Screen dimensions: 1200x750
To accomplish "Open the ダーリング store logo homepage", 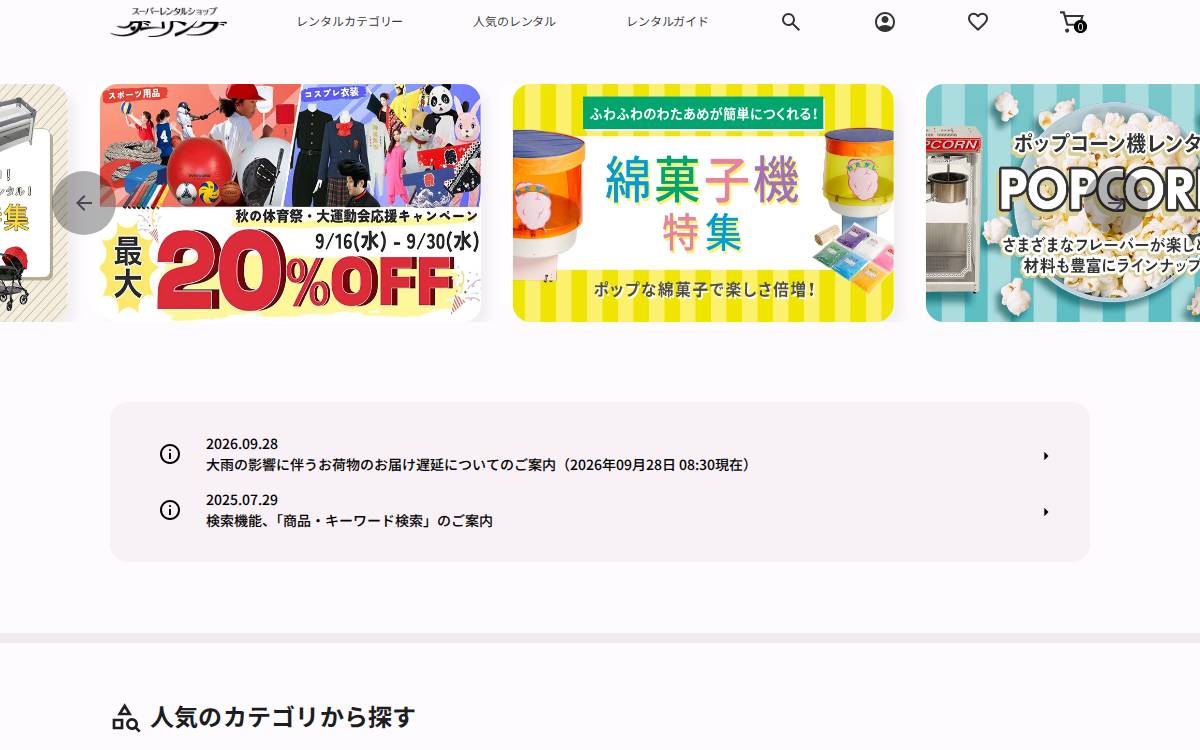I will click(169, 22).
